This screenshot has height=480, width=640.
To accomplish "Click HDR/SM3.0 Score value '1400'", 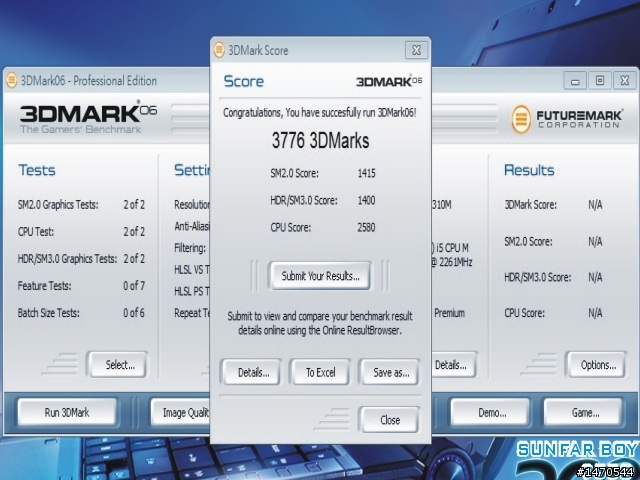I will coord(366,200).
